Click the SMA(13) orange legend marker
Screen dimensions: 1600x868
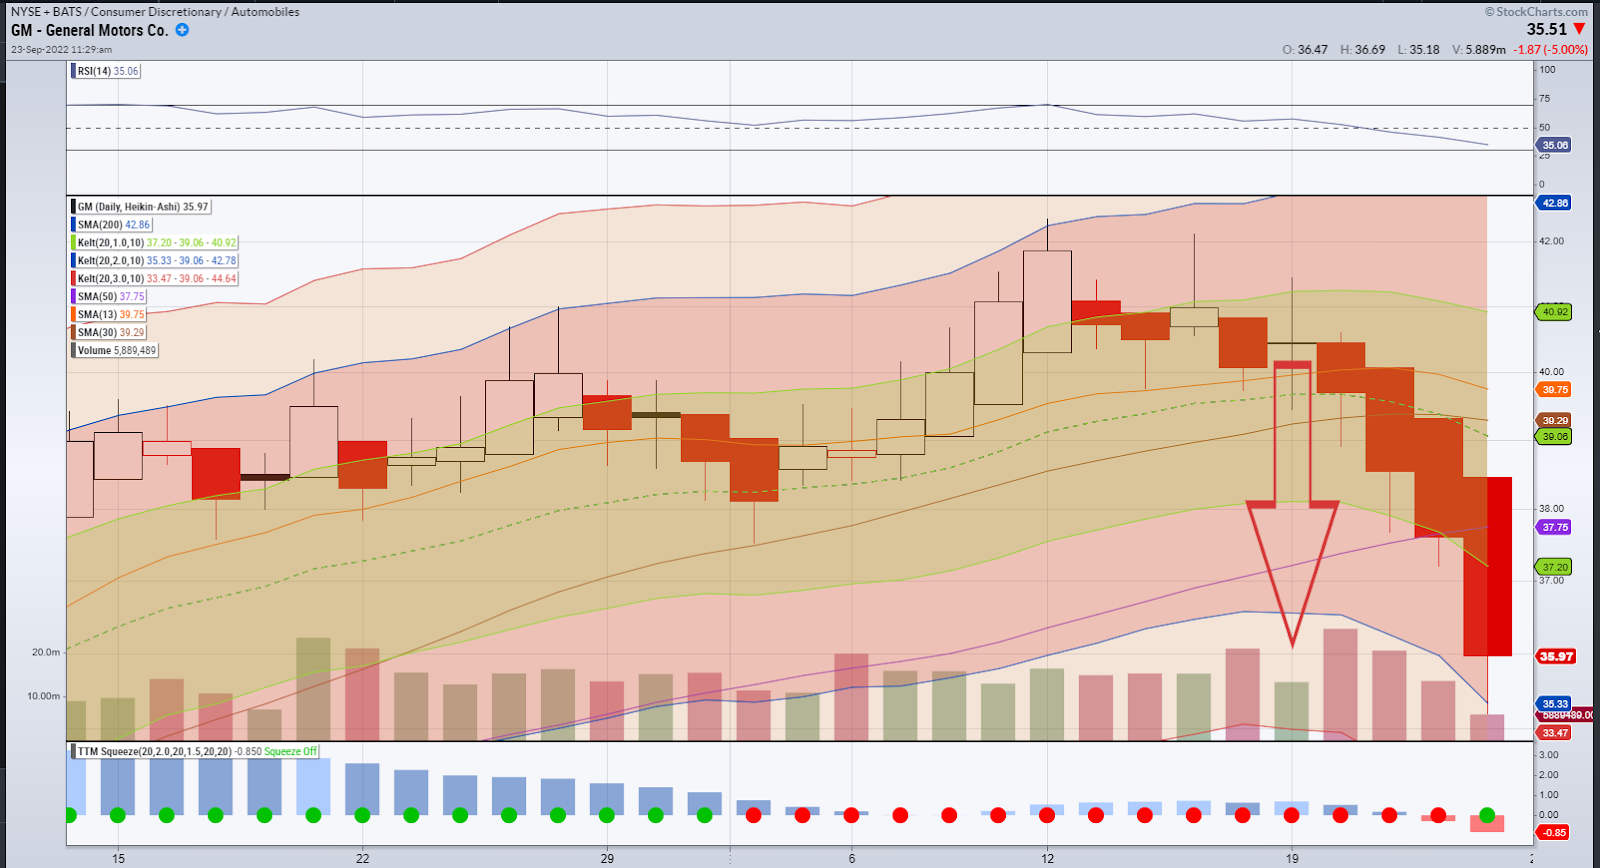pyautogui.click(x=74, y=315)
